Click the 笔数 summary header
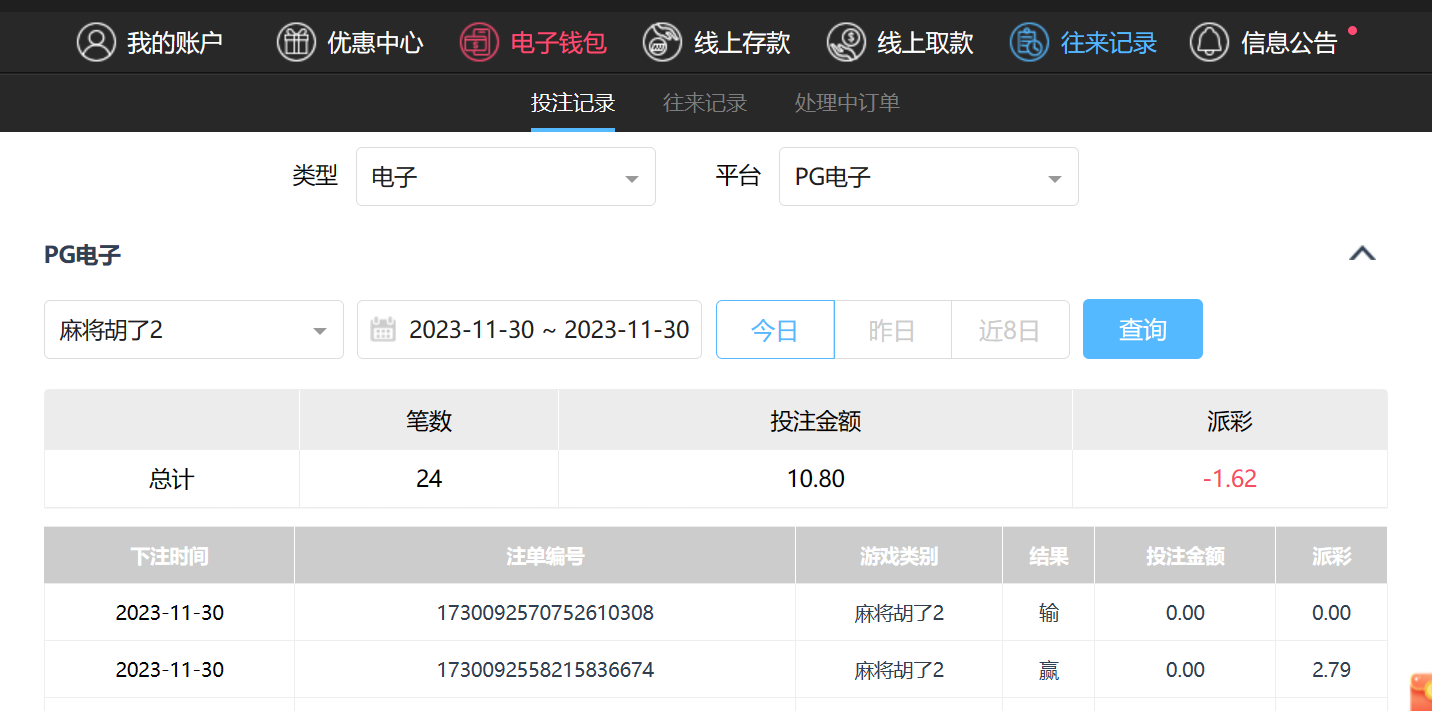Screen dimensions: 1432x711 coord(429,421)
